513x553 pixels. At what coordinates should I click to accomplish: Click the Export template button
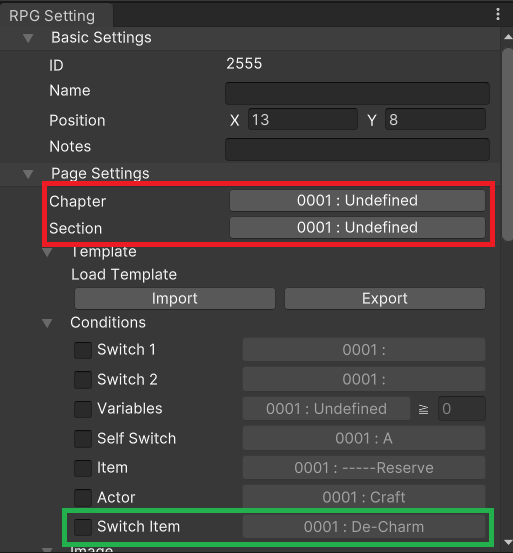point(385,299)
